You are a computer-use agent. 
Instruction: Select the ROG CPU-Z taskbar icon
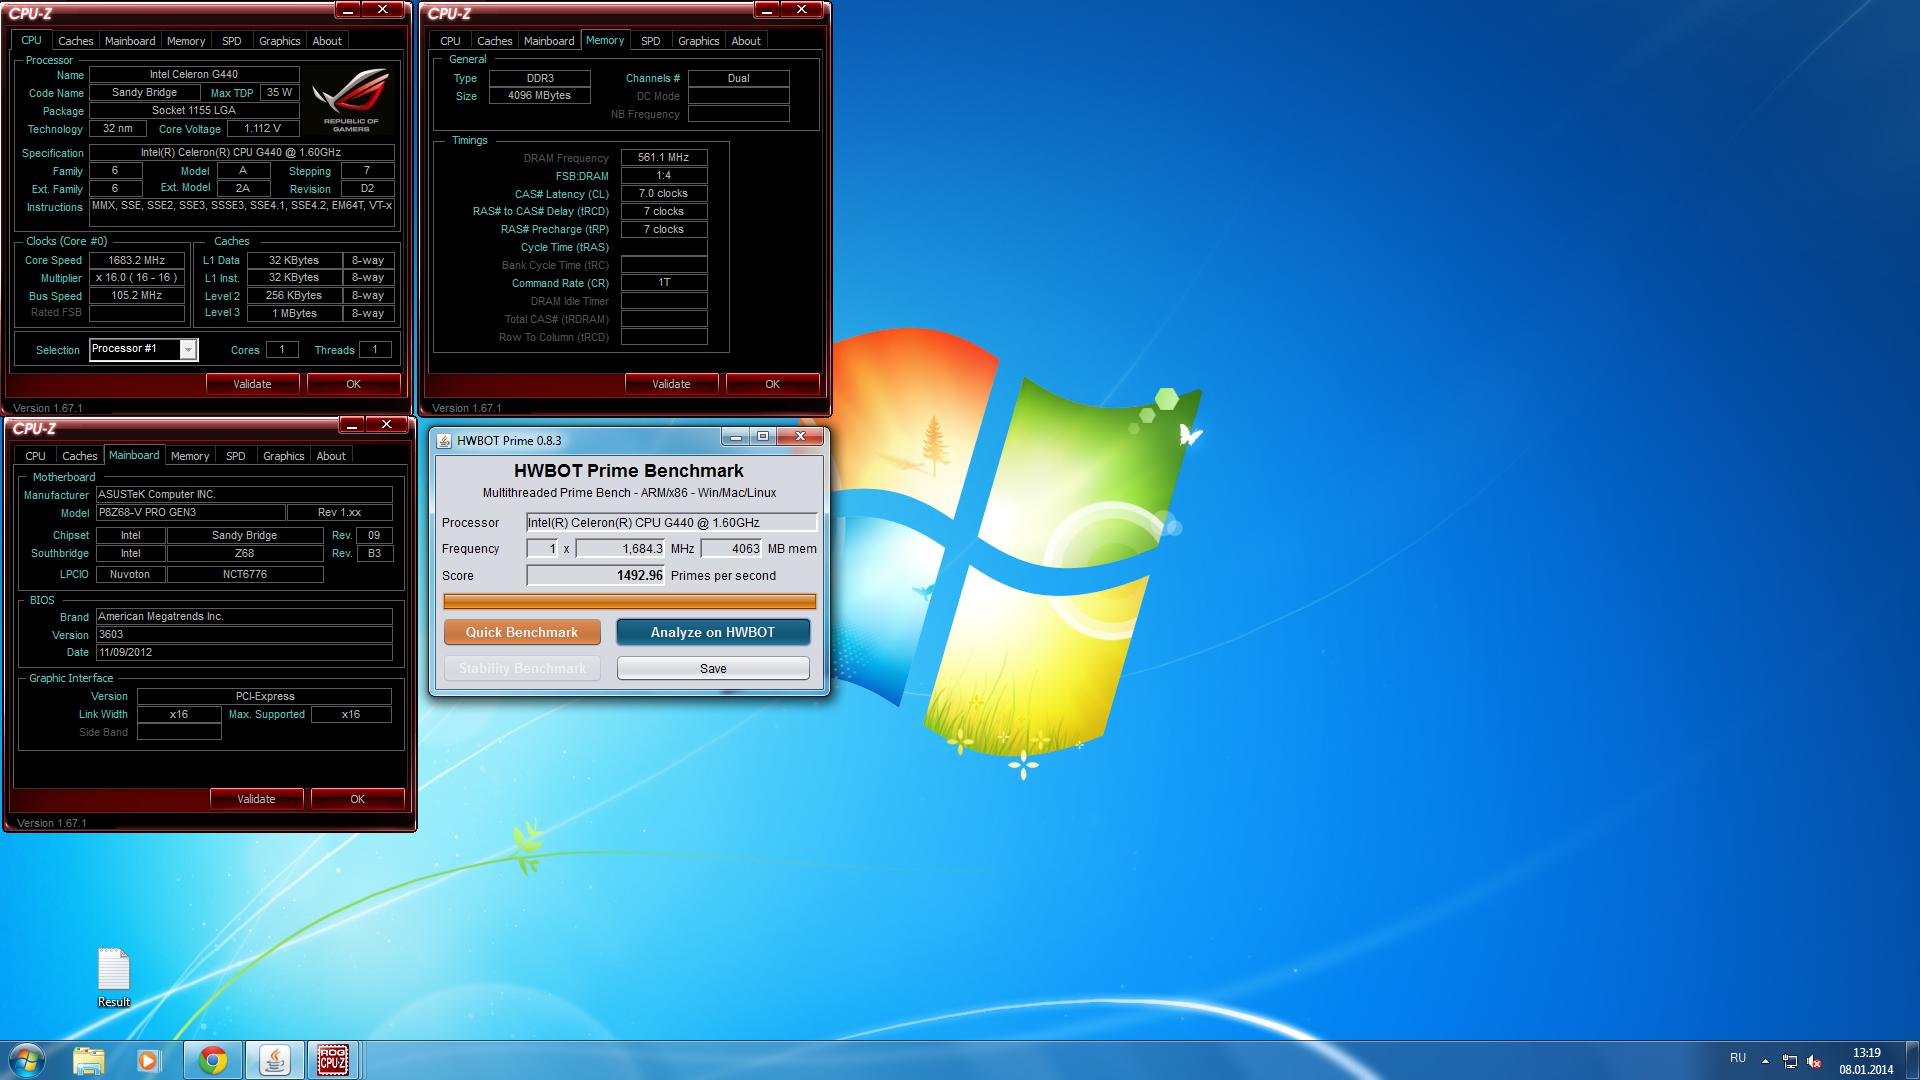point(333,1060)
